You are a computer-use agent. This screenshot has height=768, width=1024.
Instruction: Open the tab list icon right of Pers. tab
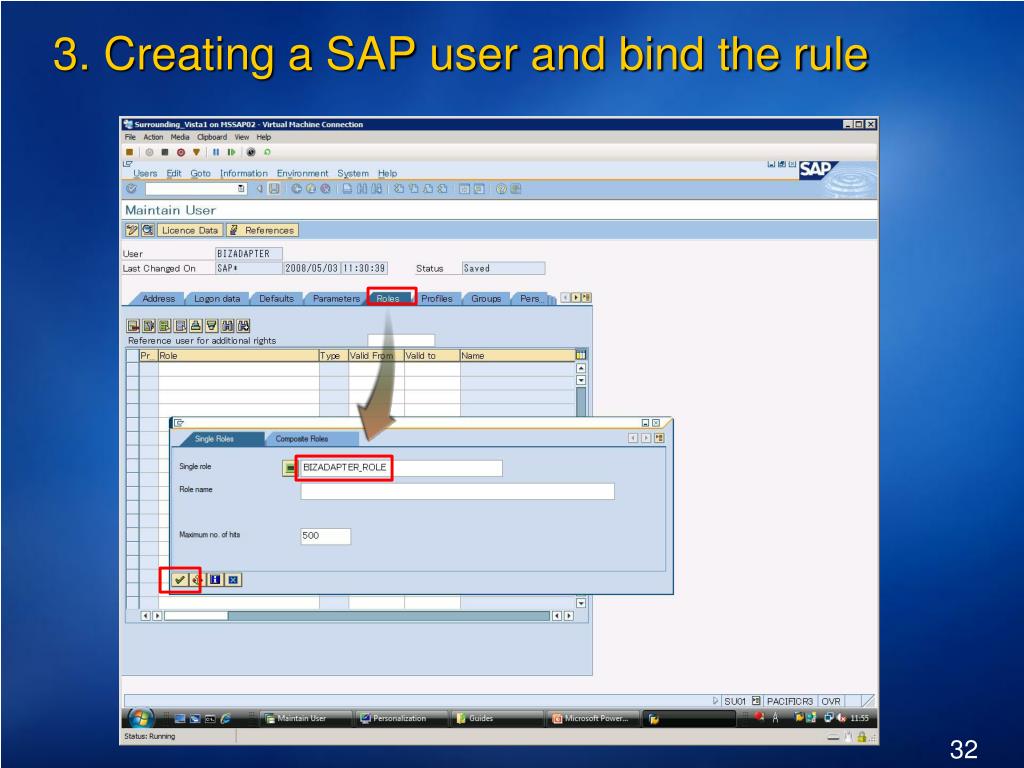coord(586,298)
